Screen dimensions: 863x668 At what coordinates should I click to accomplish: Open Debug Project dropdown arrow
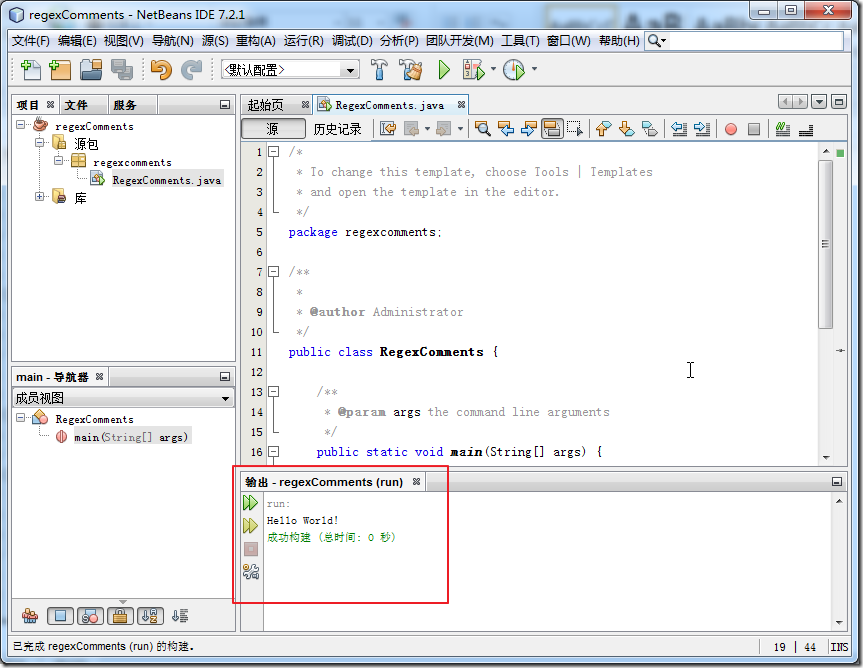click(493, 69)
